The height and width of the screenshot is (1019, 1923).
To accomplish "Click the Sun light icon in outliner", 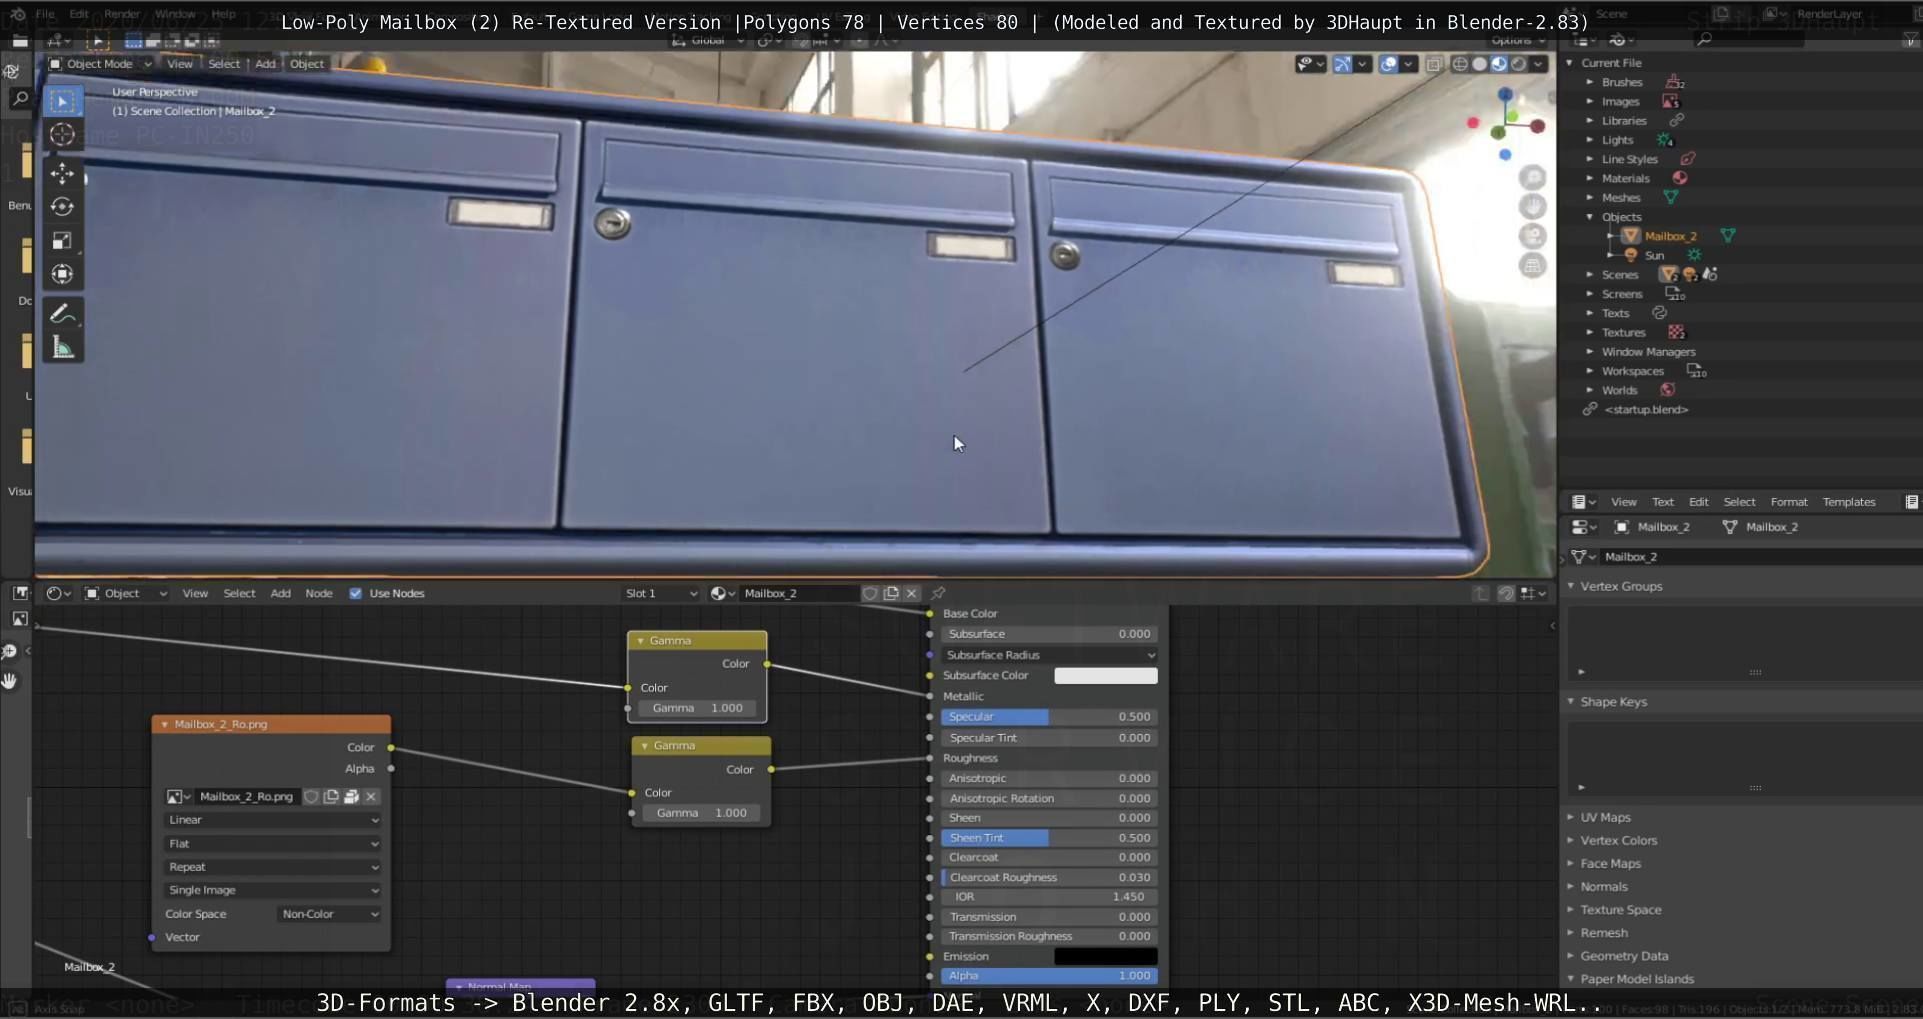I will [x=1630, y=255].
